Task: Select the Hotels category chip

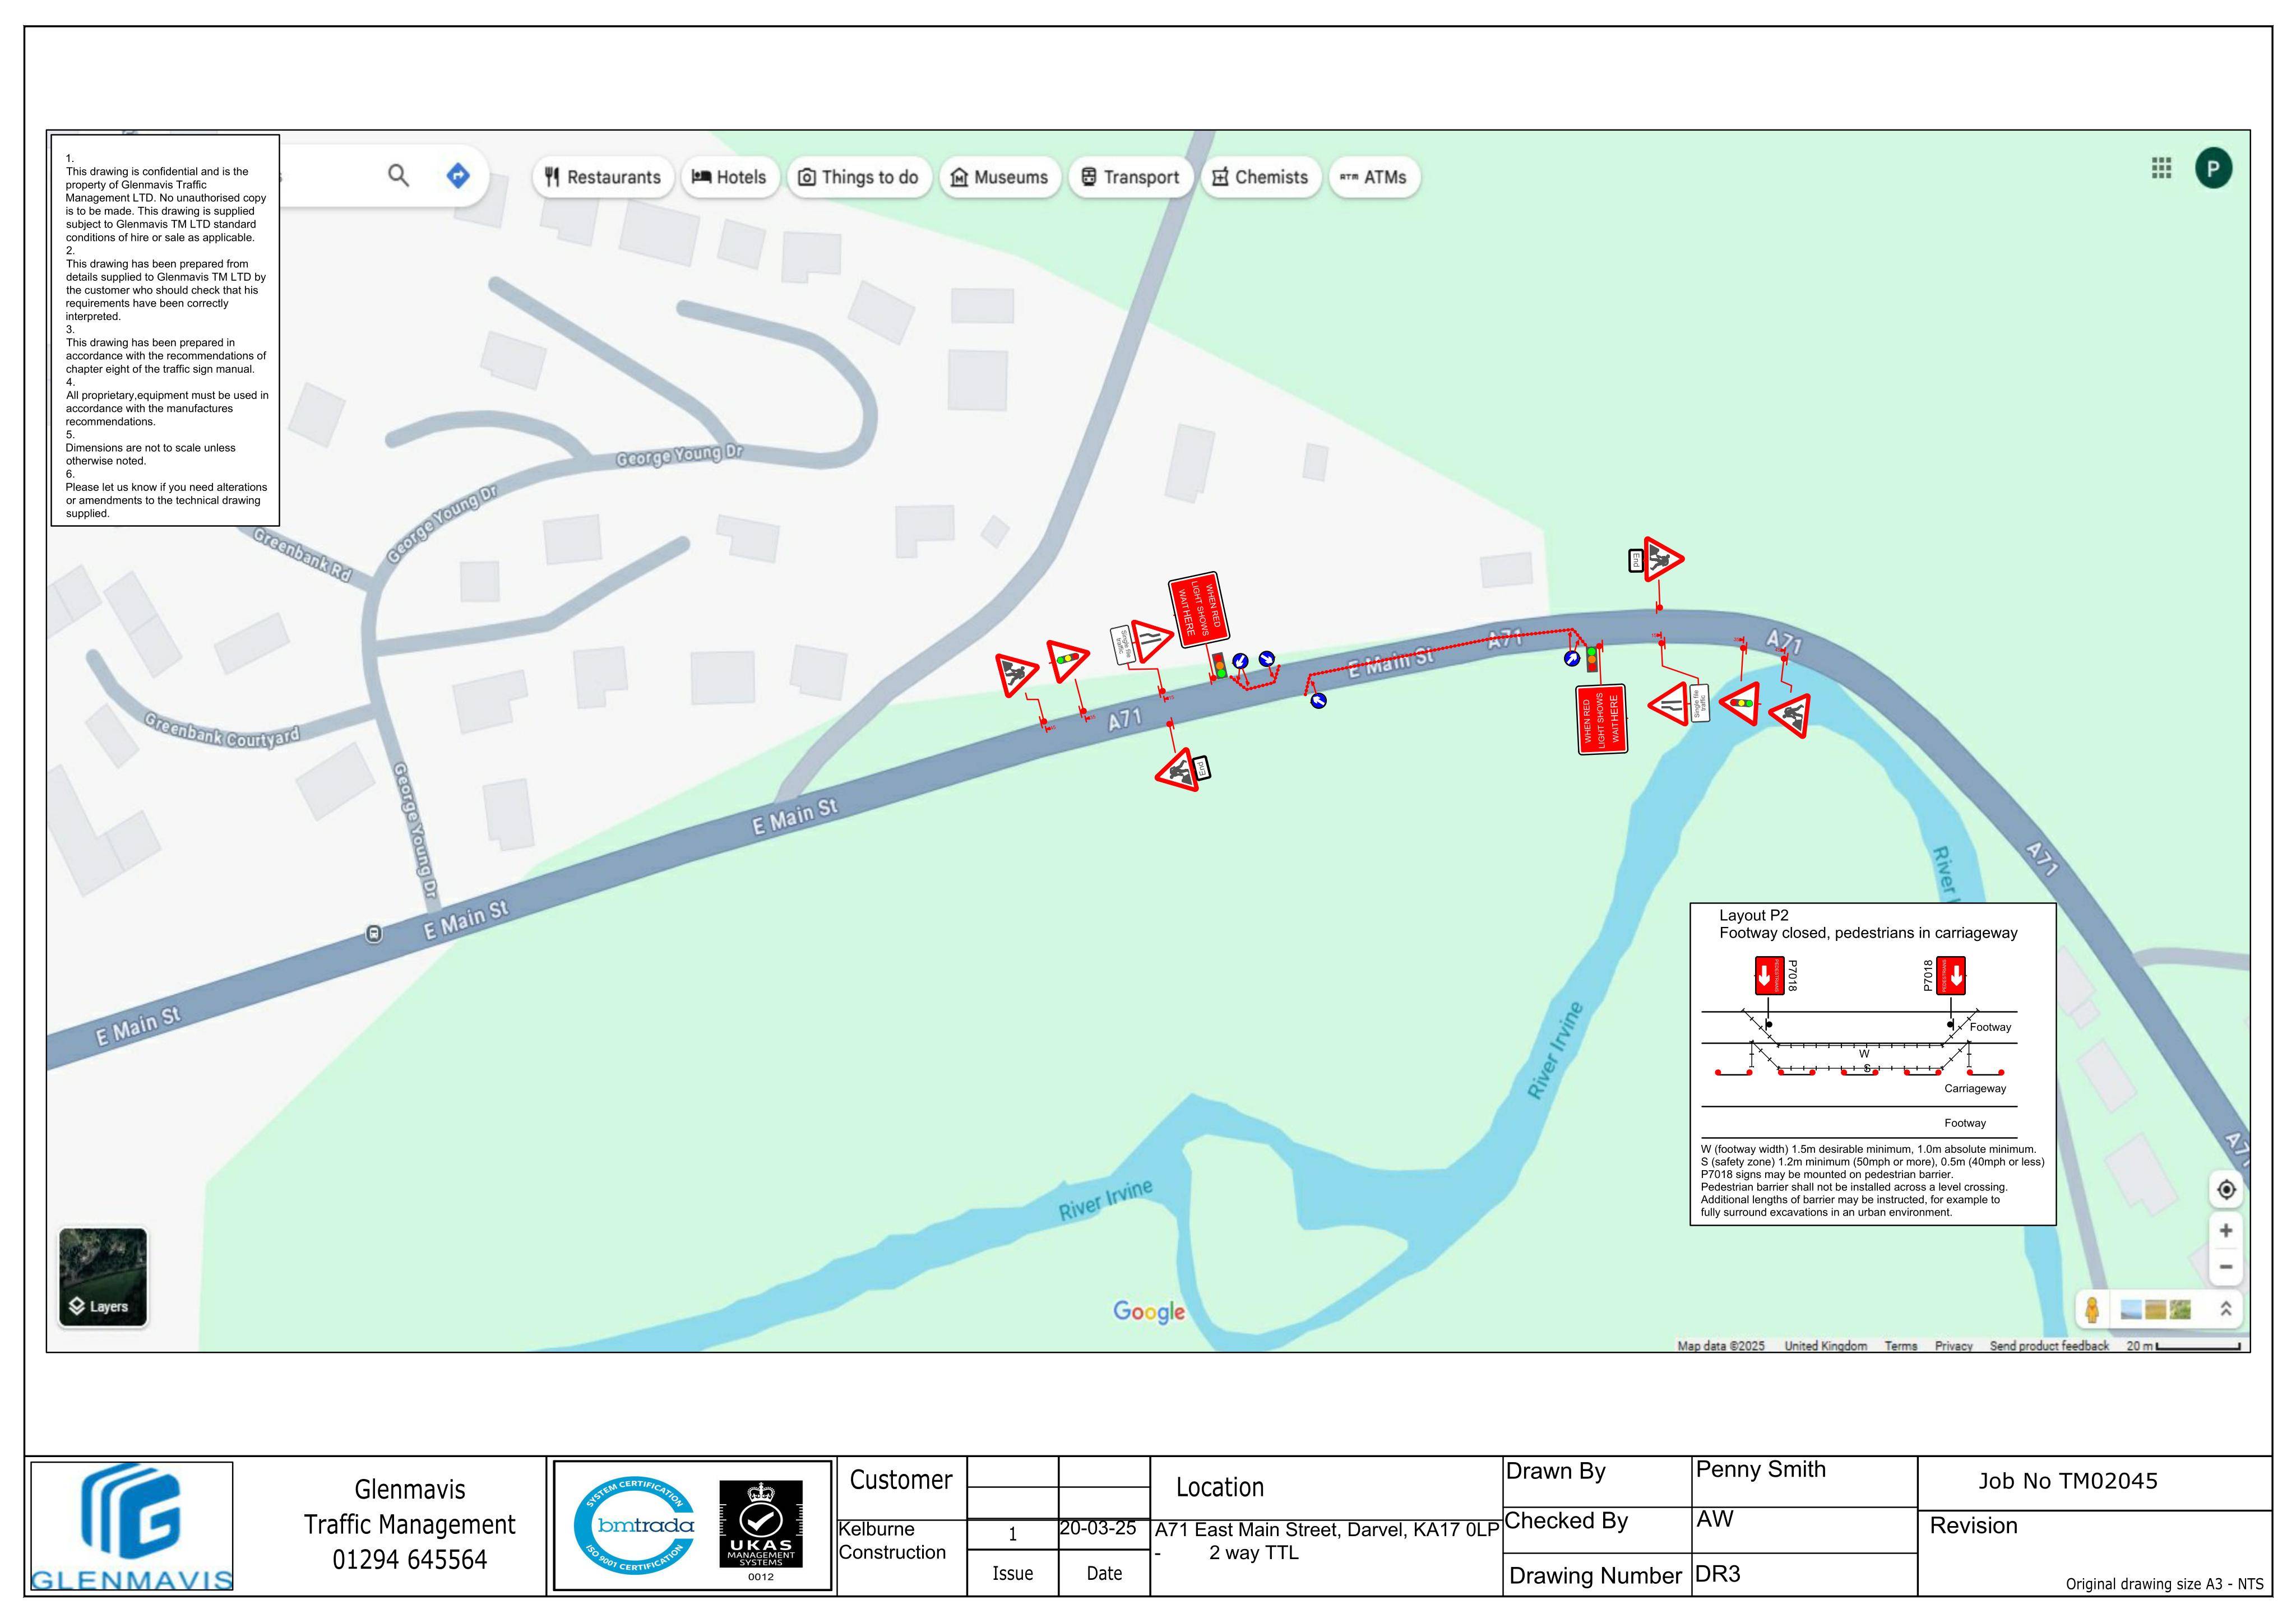Action: point(730,177)
